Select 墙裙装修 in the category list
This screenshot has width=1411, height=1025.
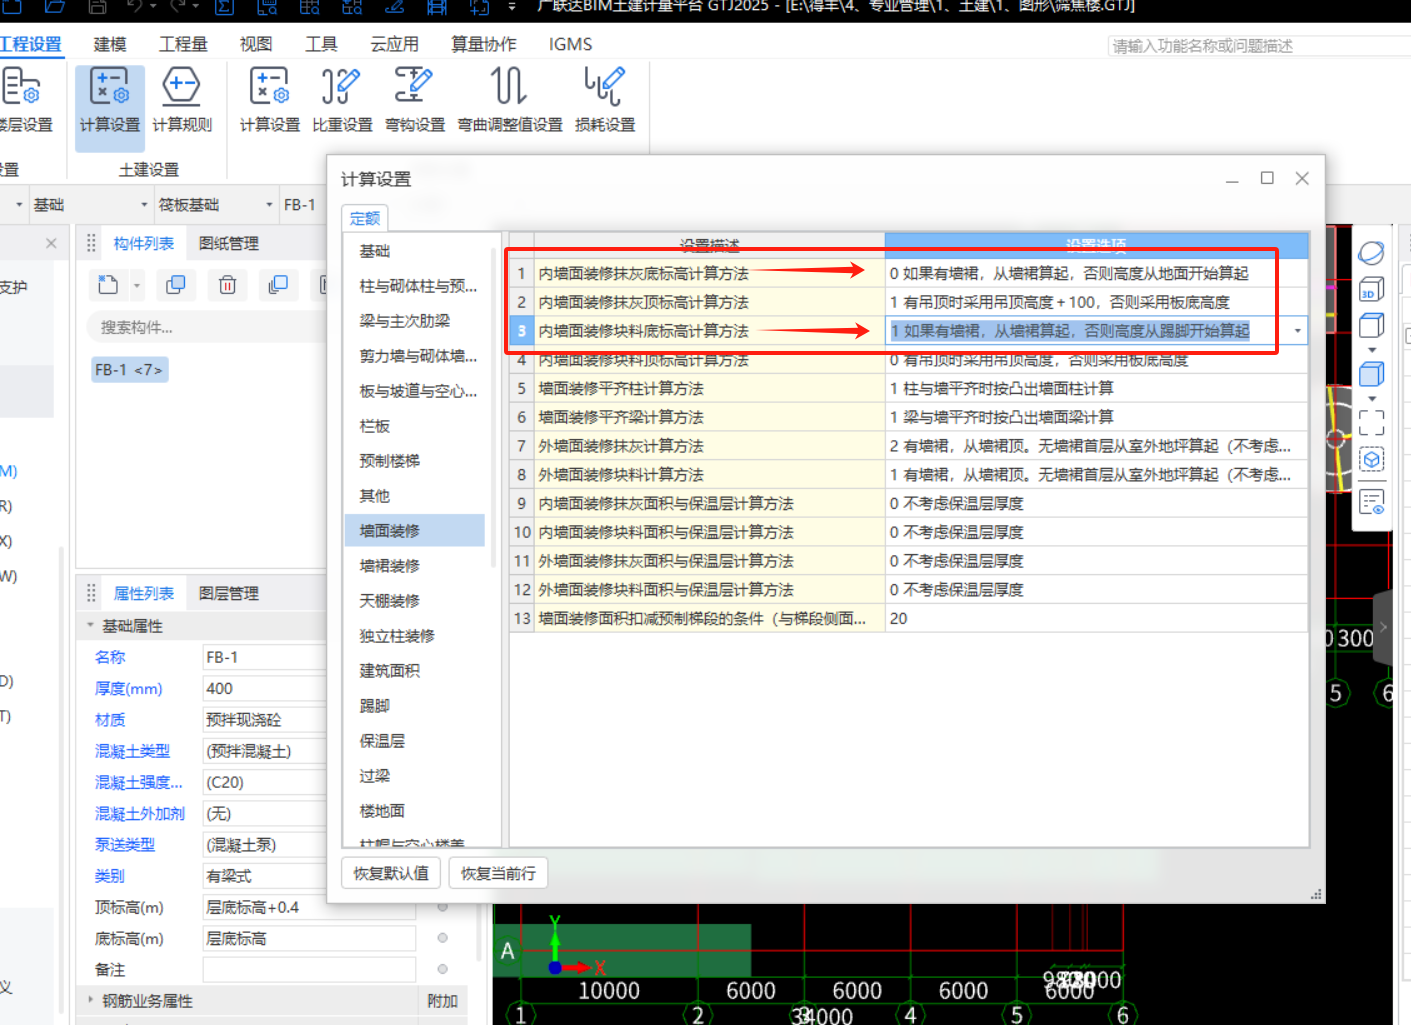390,566
